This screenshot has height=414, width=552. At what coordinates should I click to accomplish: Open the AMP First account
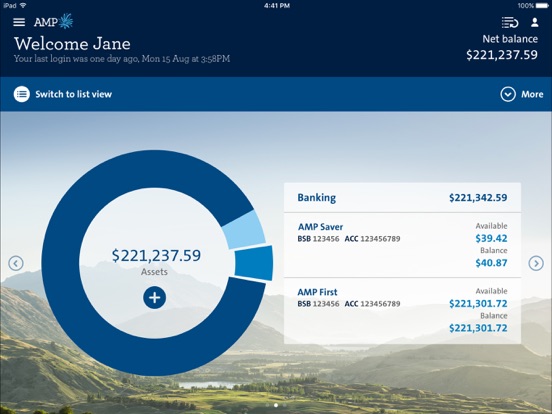402,310
